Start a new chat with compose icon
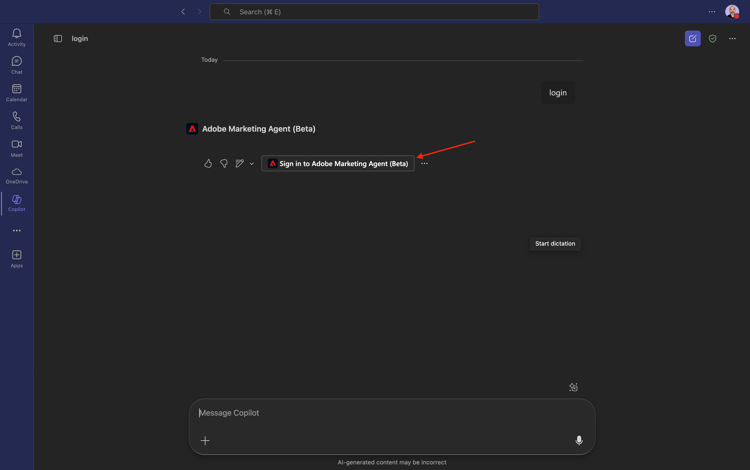 click(x=693, y=38)
